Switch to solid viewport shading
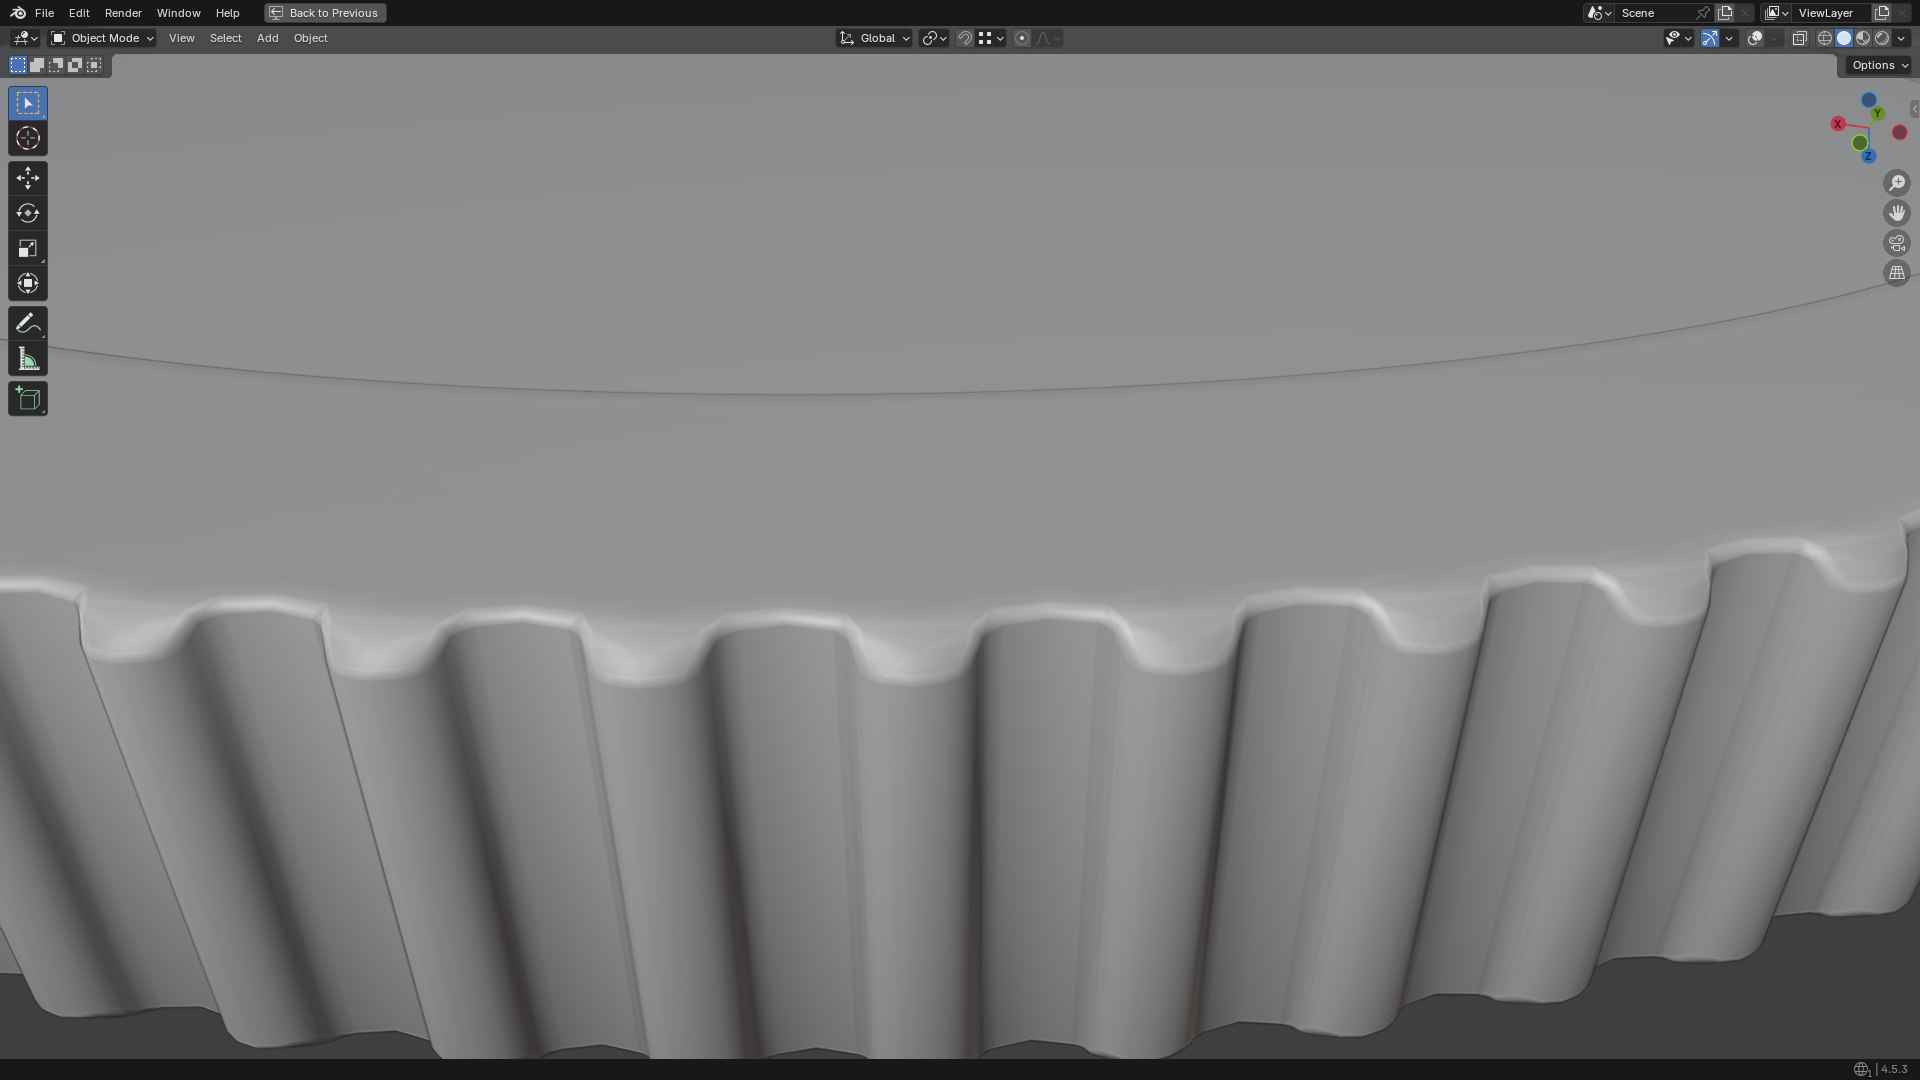Screen dimensions: 1920x1080 1844,38
